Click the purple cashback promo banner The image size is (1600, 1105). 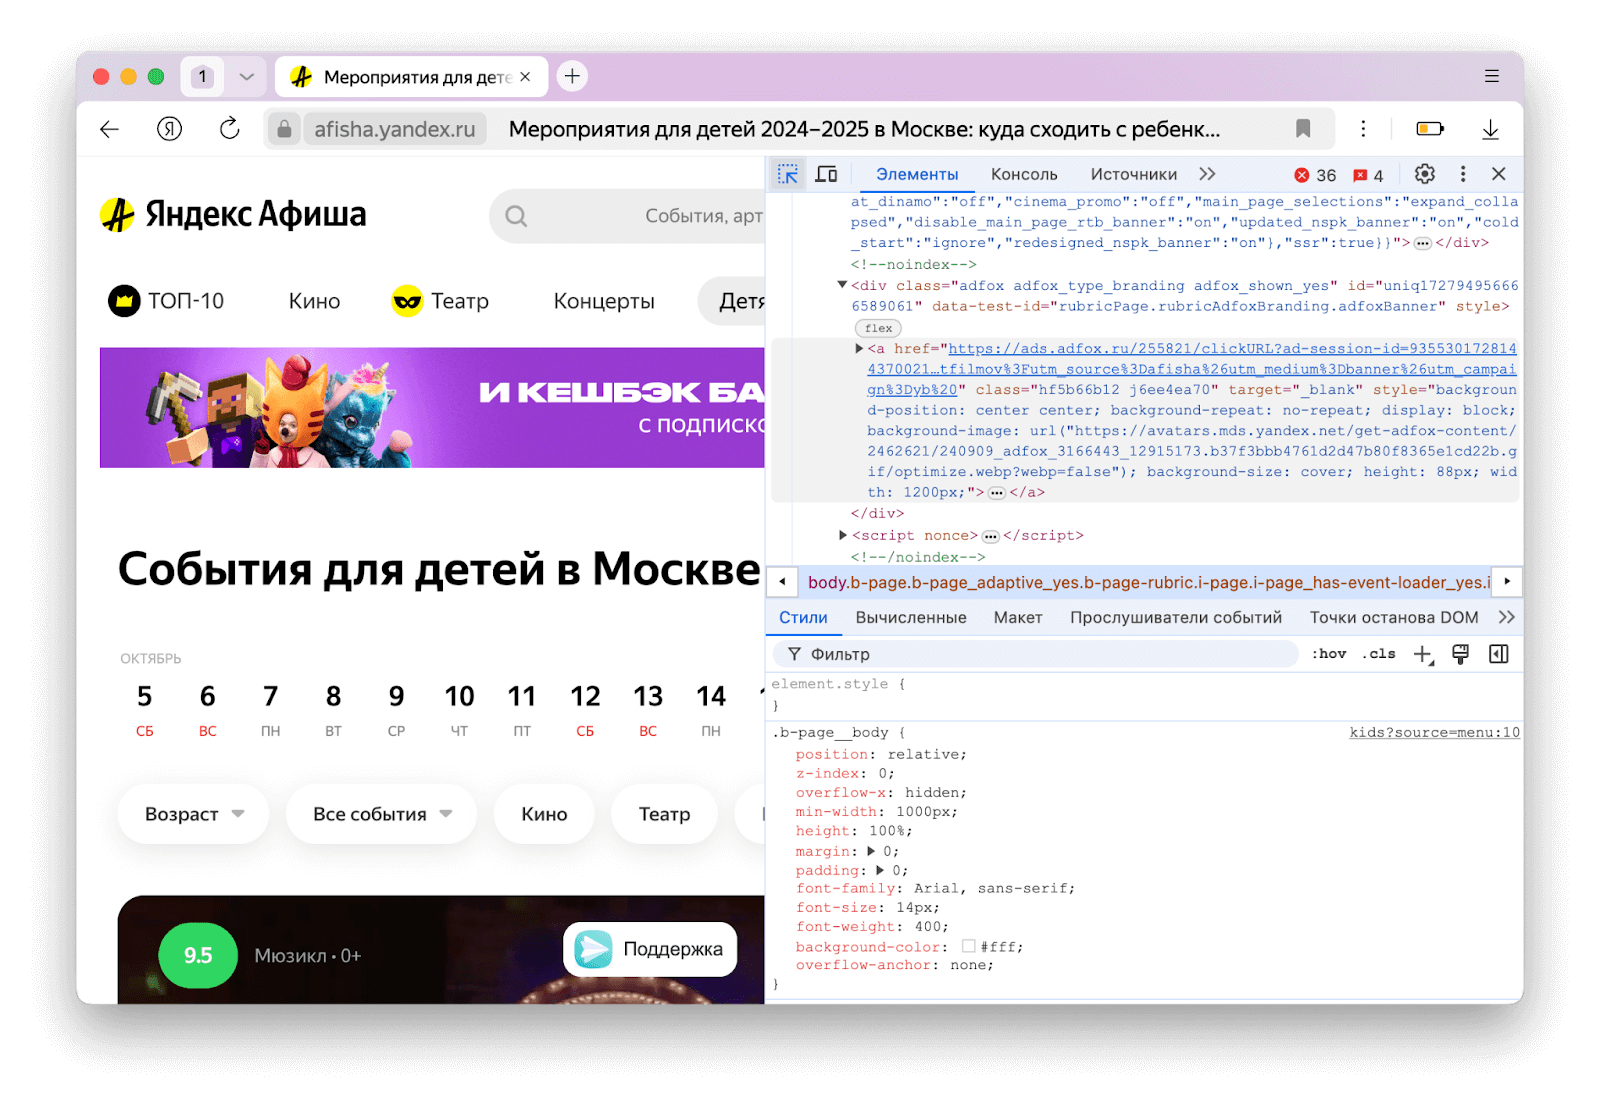(x=432, y=408)
